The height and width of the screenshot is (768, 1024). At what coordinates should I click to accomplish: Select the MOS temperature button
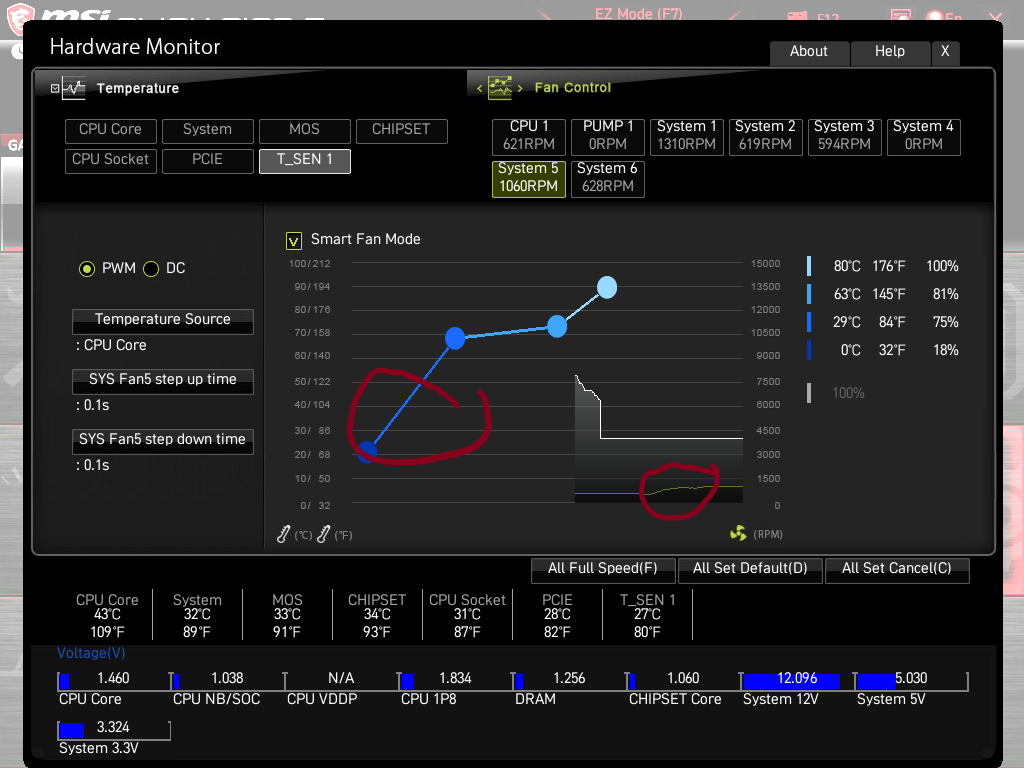[305, 131]
